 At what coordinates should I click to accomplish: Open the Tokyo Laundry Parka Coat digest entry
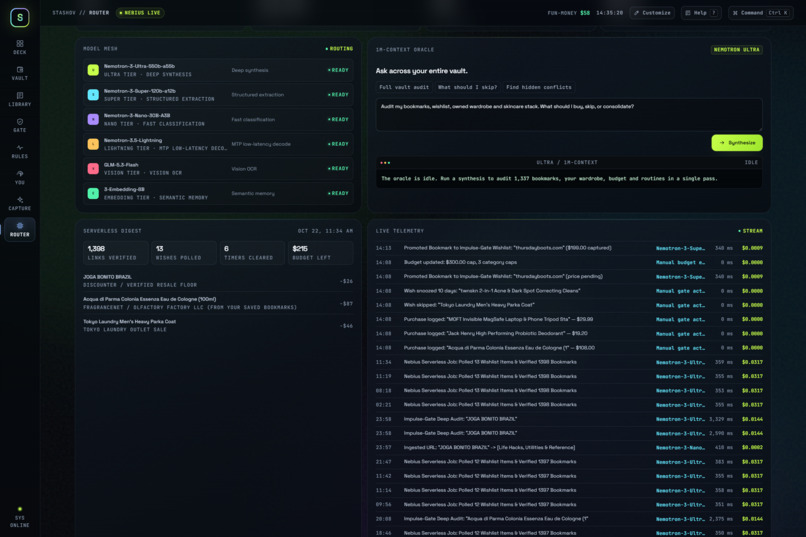pyautogui.click(x=218, y=326)
